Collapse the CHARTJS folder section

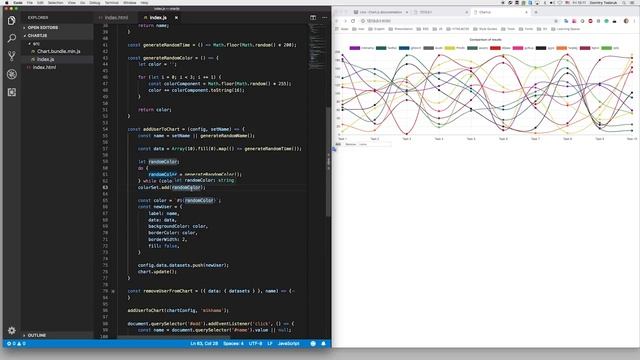(57, 36)
